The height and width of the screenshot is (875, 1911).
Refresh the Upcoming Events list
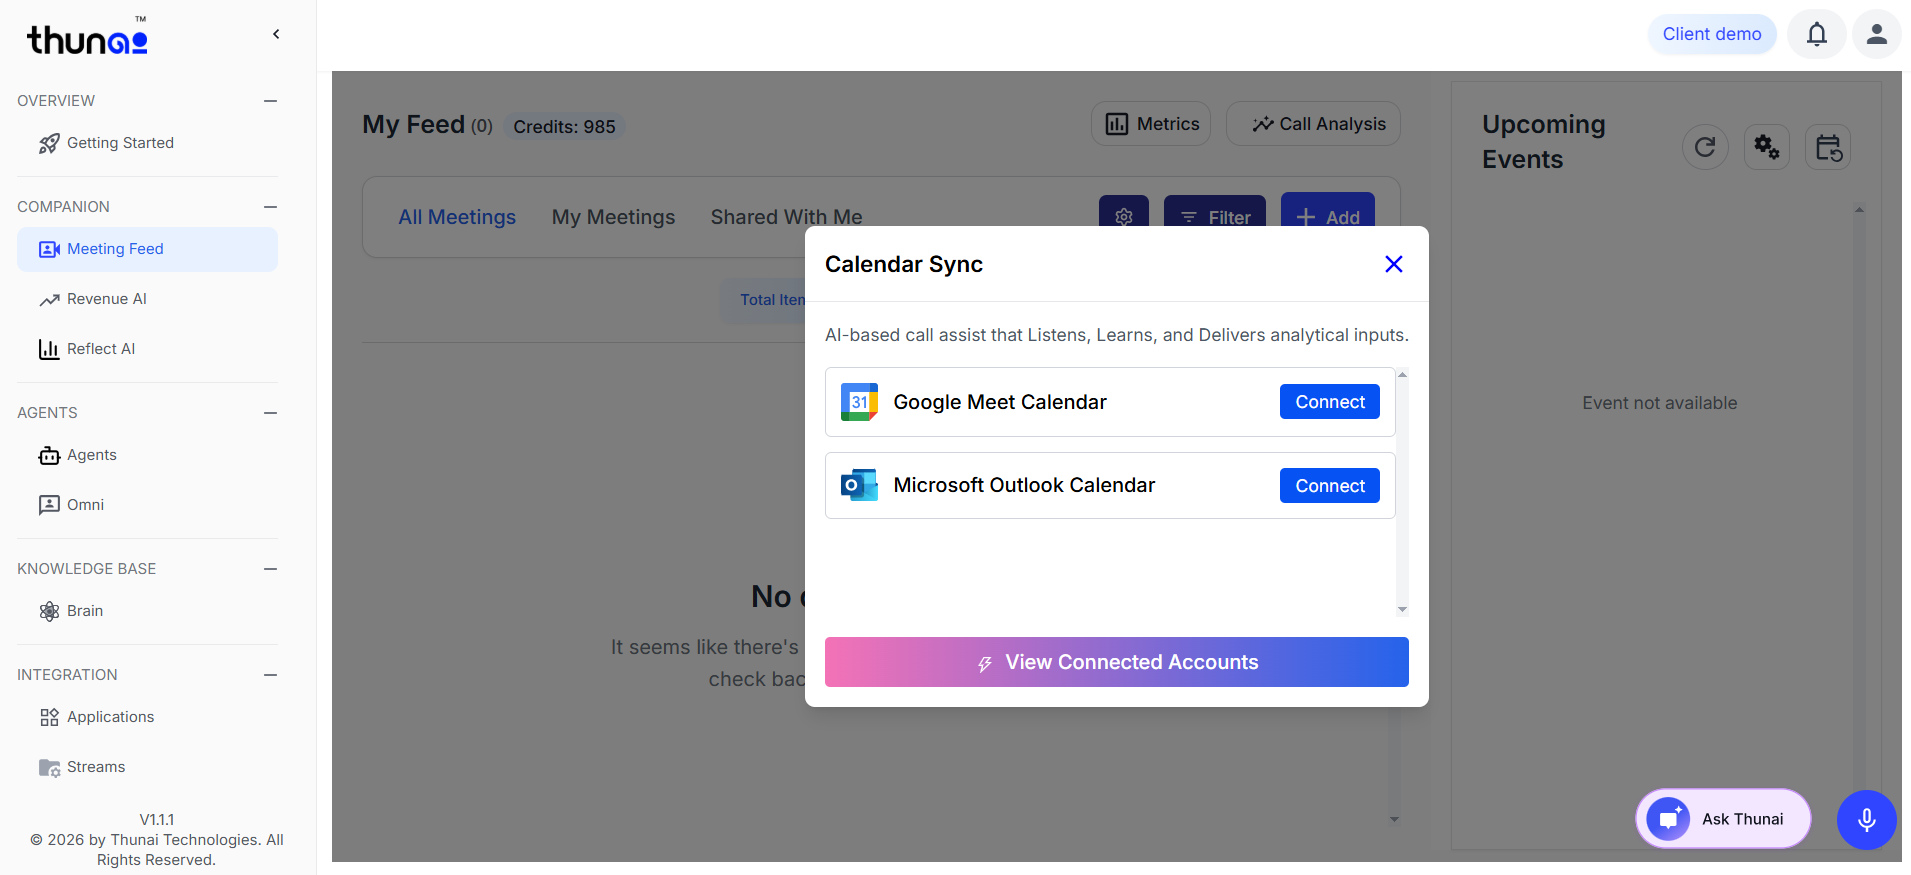[1705, 148]
